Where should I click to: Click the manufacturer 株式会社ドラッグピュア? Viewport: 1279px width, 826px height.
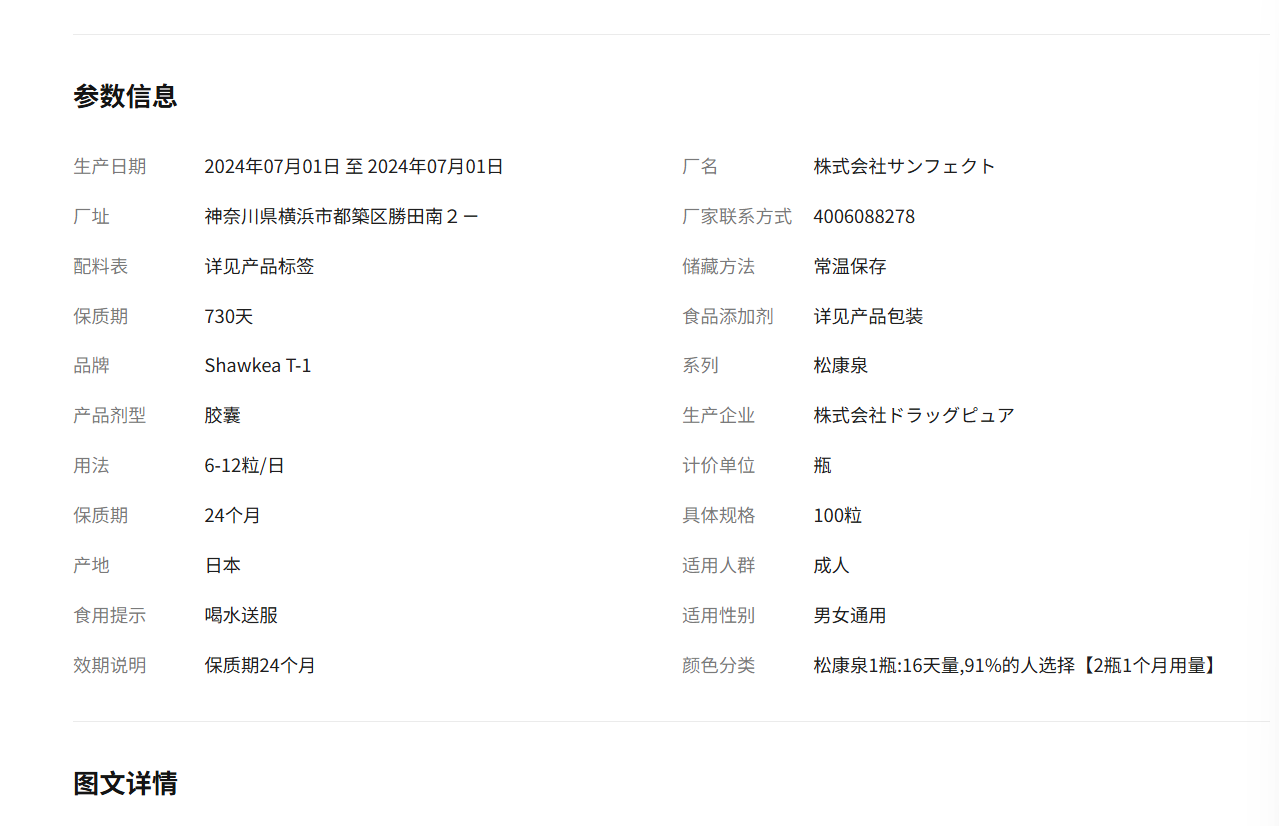point(914,416)
